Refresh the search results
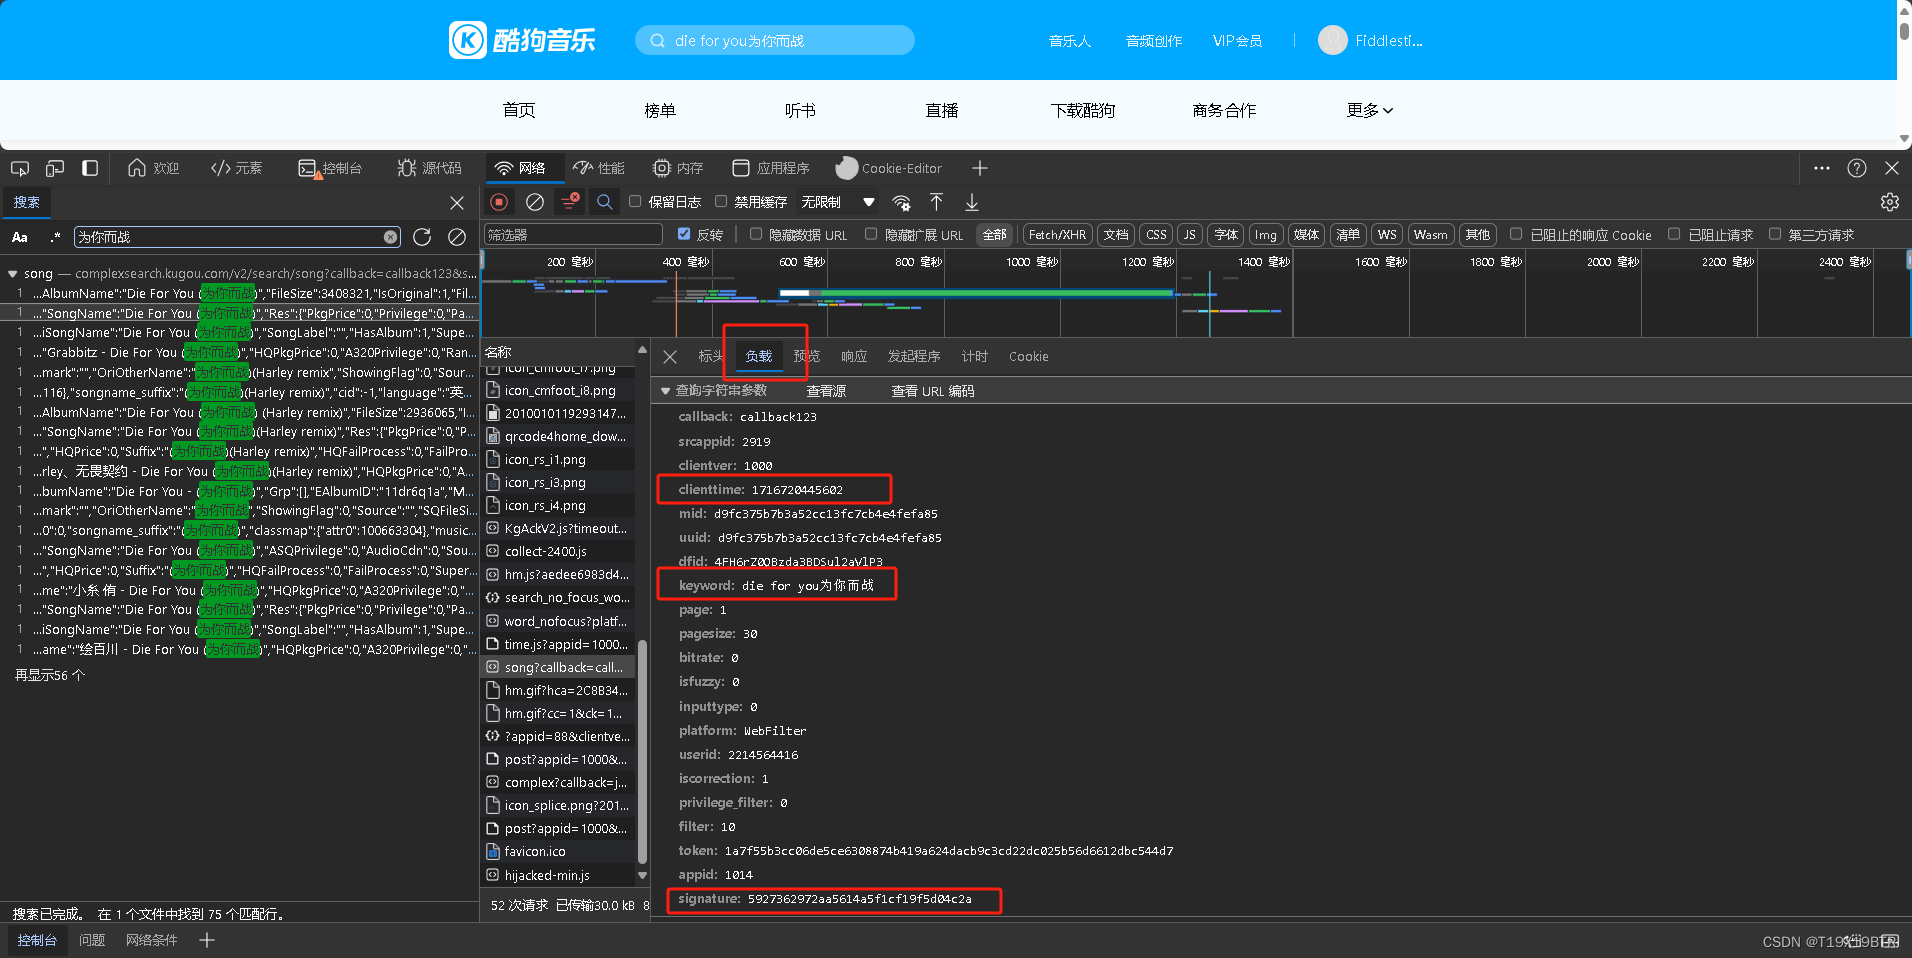 (x=422, y=237)
